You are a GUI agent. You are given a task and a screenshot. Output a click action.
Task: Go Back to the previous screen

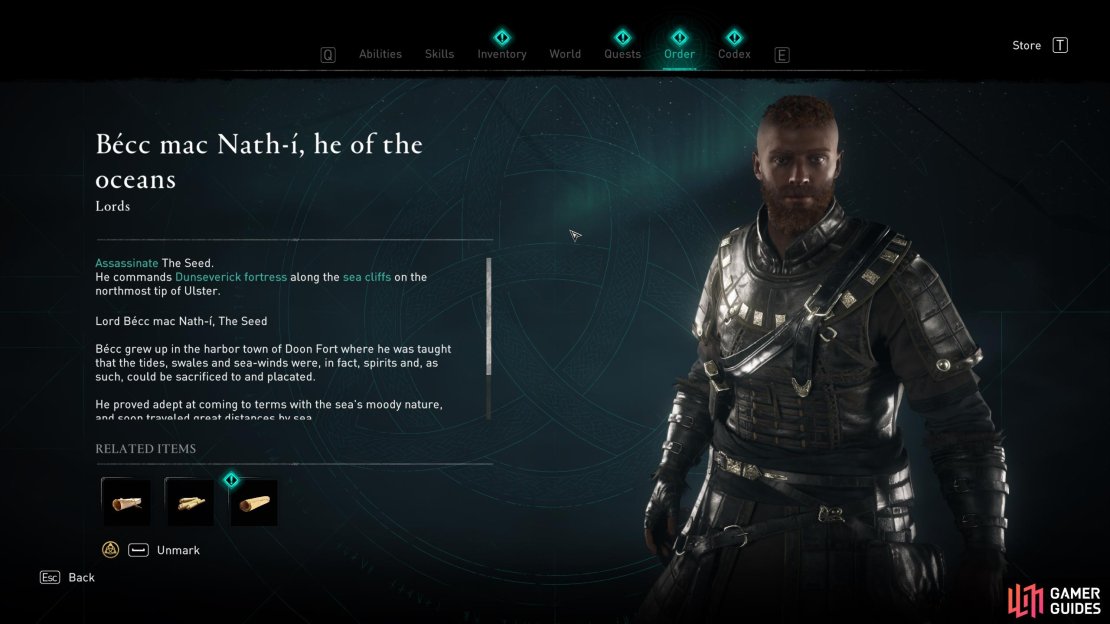(x=81, y=577)
